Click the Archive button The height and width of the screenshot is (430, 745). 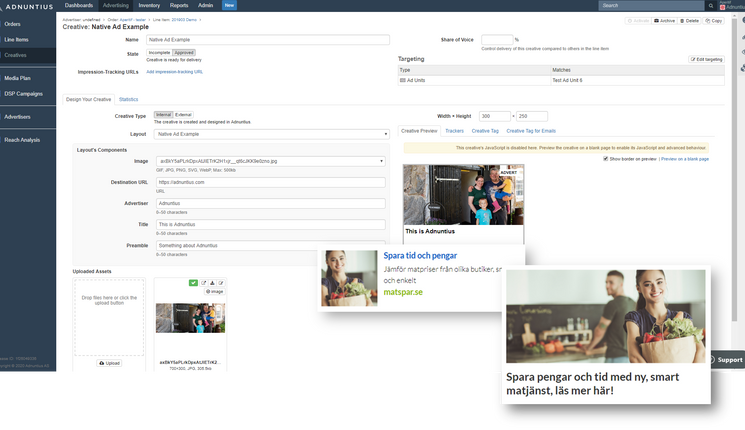[x=664, y=21]
